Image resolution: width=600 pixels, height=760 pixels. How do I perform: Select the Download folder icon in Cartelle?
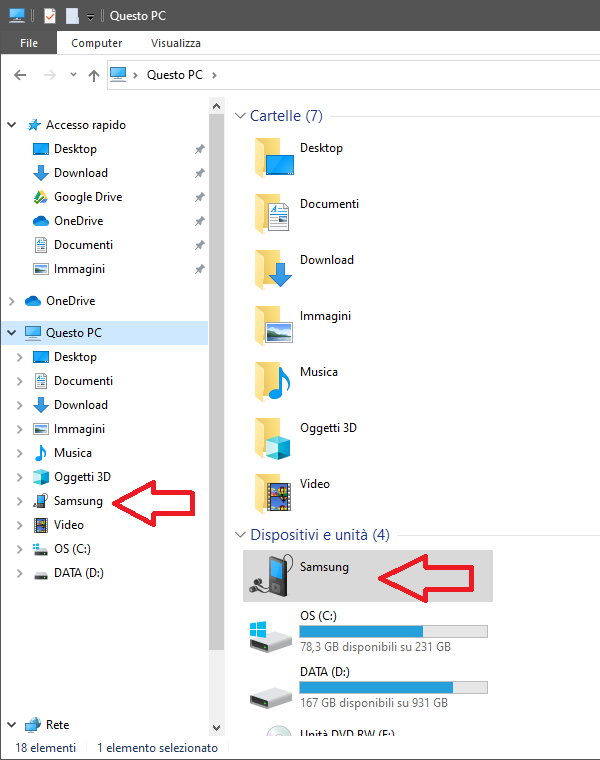274,269
